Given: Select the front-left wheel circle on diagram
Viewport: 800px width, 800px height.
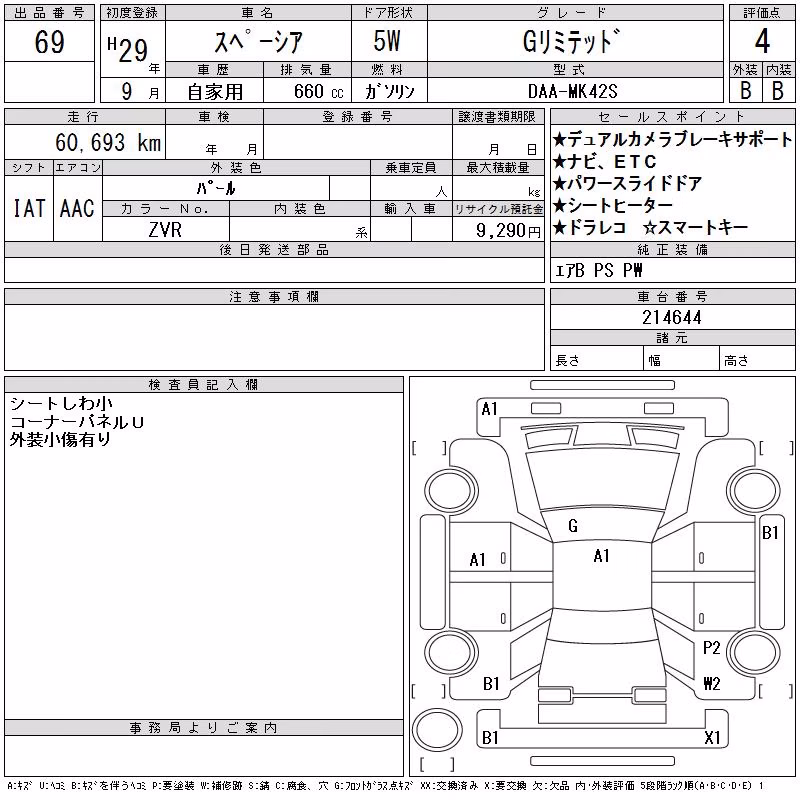Looking at the screenshot, I should (451, 491).
